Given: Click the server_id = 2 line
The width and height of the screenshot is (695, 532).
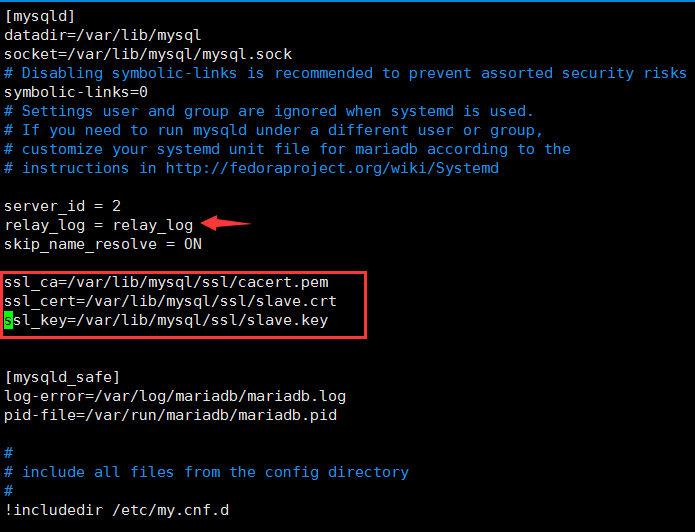Looking at the screenshot, I should 62,206.
